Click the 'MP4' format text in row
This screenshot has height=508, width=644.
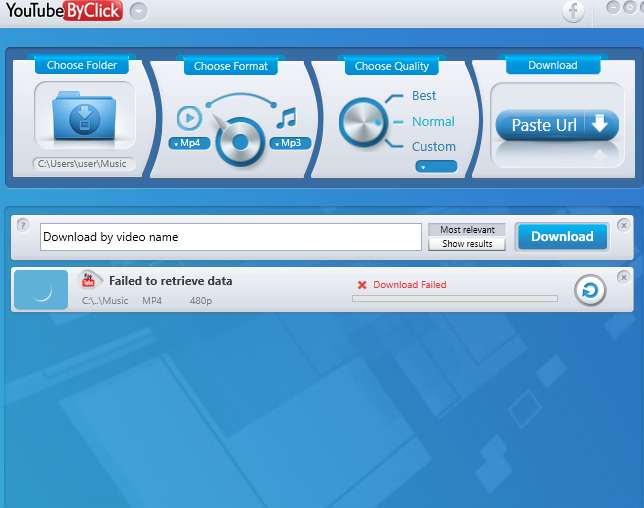pyautogui.click(x=152, y=301)
